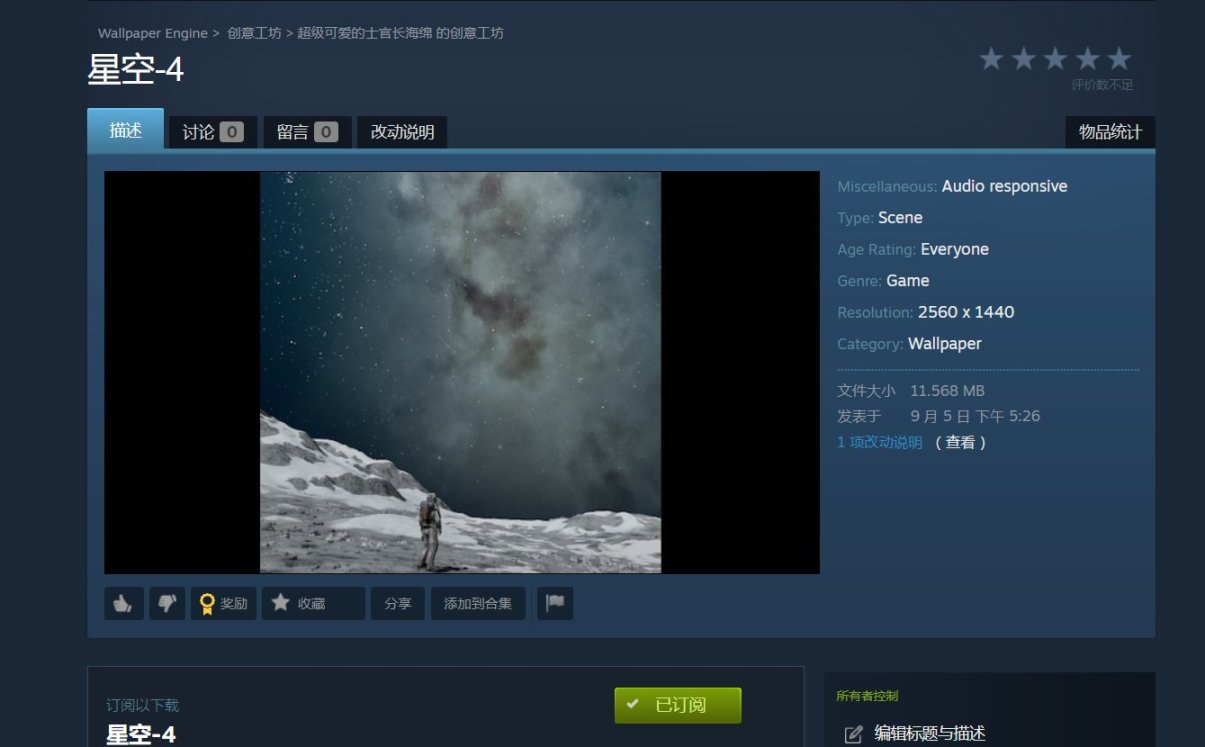1205x747 pixels.
Task: Open 创意工坊 breadcrumb link
Action: pyautogui.click(x=254, y=33)
